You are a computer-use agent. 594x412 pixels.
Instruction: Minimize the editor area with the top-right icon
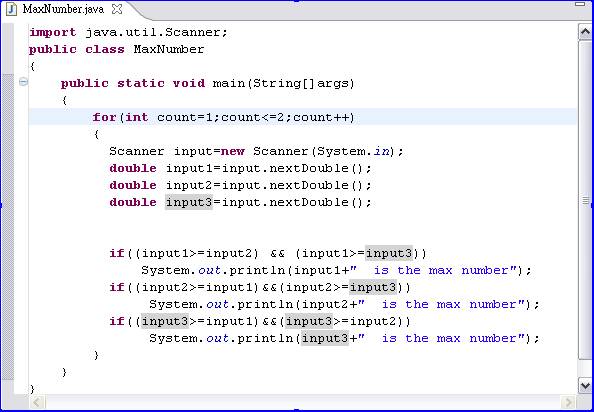pyautogui.click(x=580, y=4)
